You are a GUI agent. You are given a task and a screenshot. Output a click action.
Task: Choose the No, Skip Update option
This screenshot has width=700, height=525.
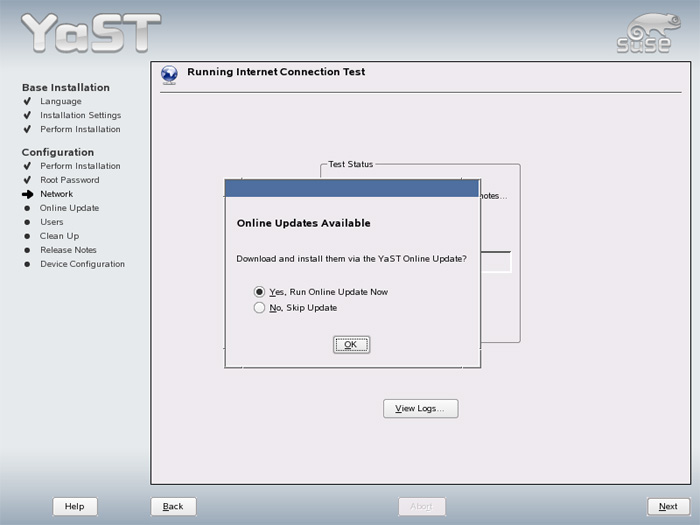[x=295, y=308]
